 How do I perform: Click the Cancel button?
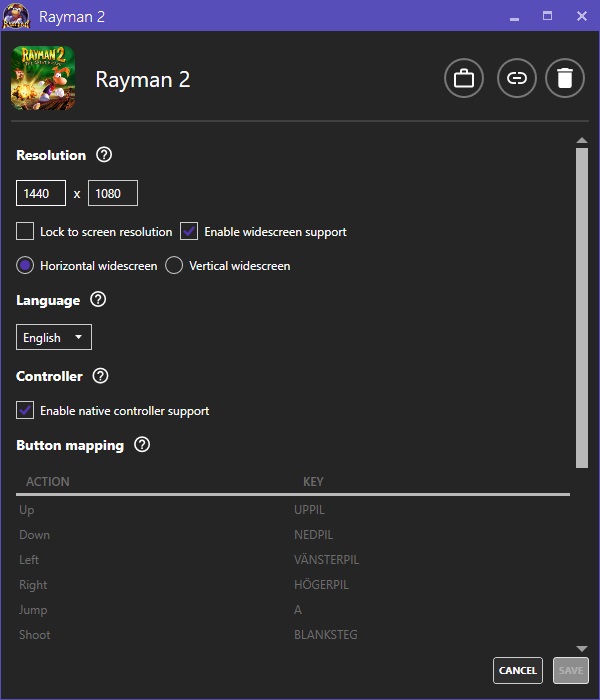click(518, 671)
